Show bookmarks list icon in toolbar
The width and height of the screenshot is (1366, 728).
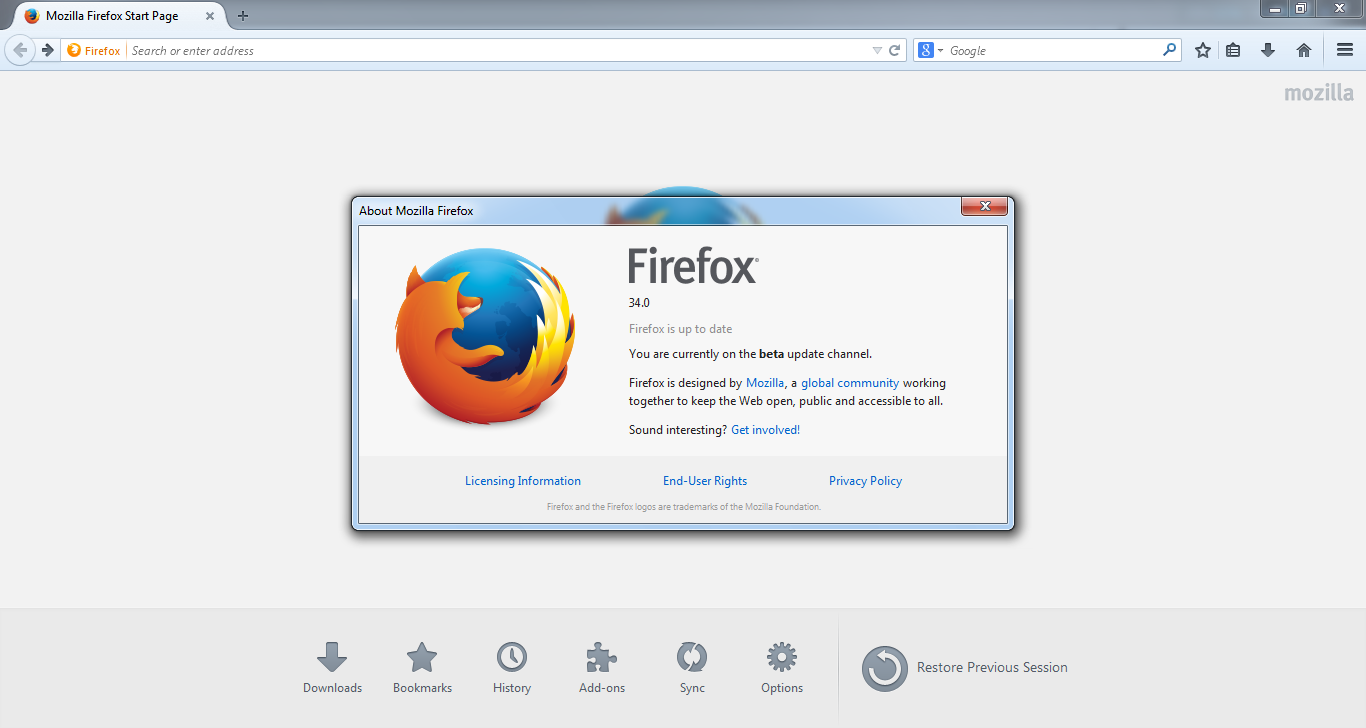[1233, 50]
